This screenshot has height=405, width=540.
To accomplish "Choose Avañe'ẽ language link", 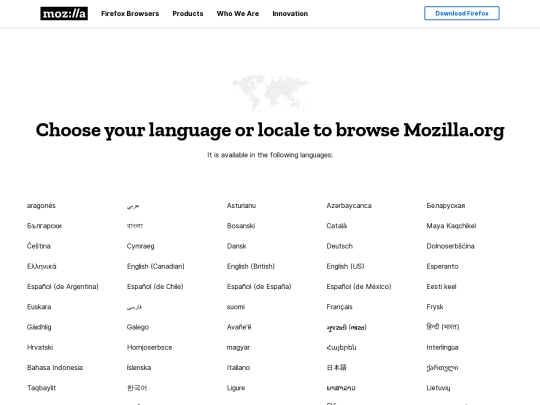I will tap(239, 327).
